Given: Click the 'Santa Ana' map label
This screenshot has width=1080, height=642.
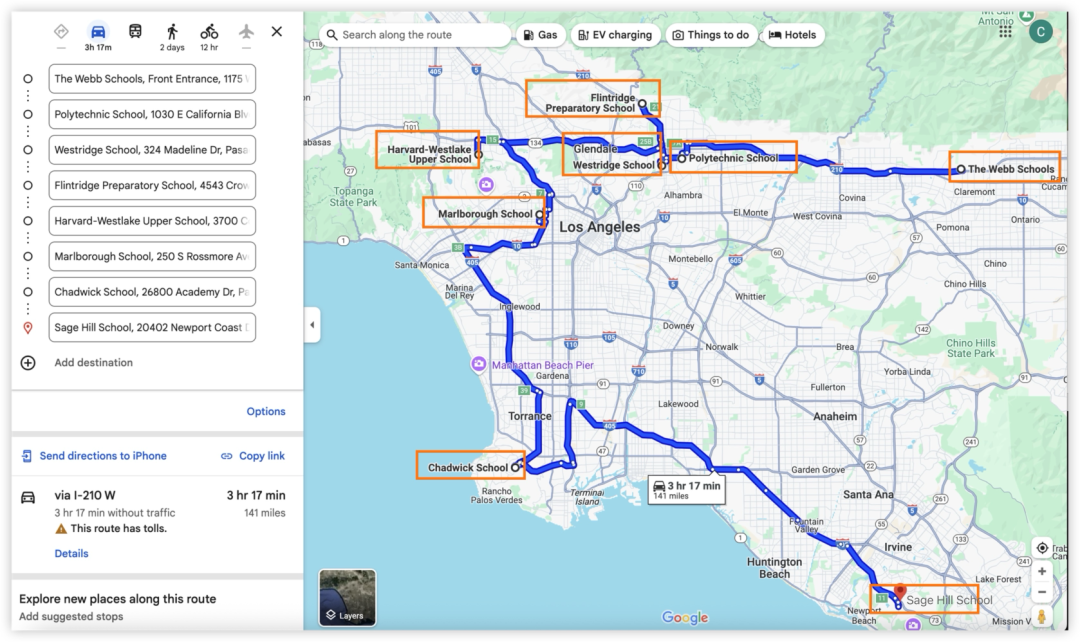Looking at the screenshot, I should (x=868, y=495).
